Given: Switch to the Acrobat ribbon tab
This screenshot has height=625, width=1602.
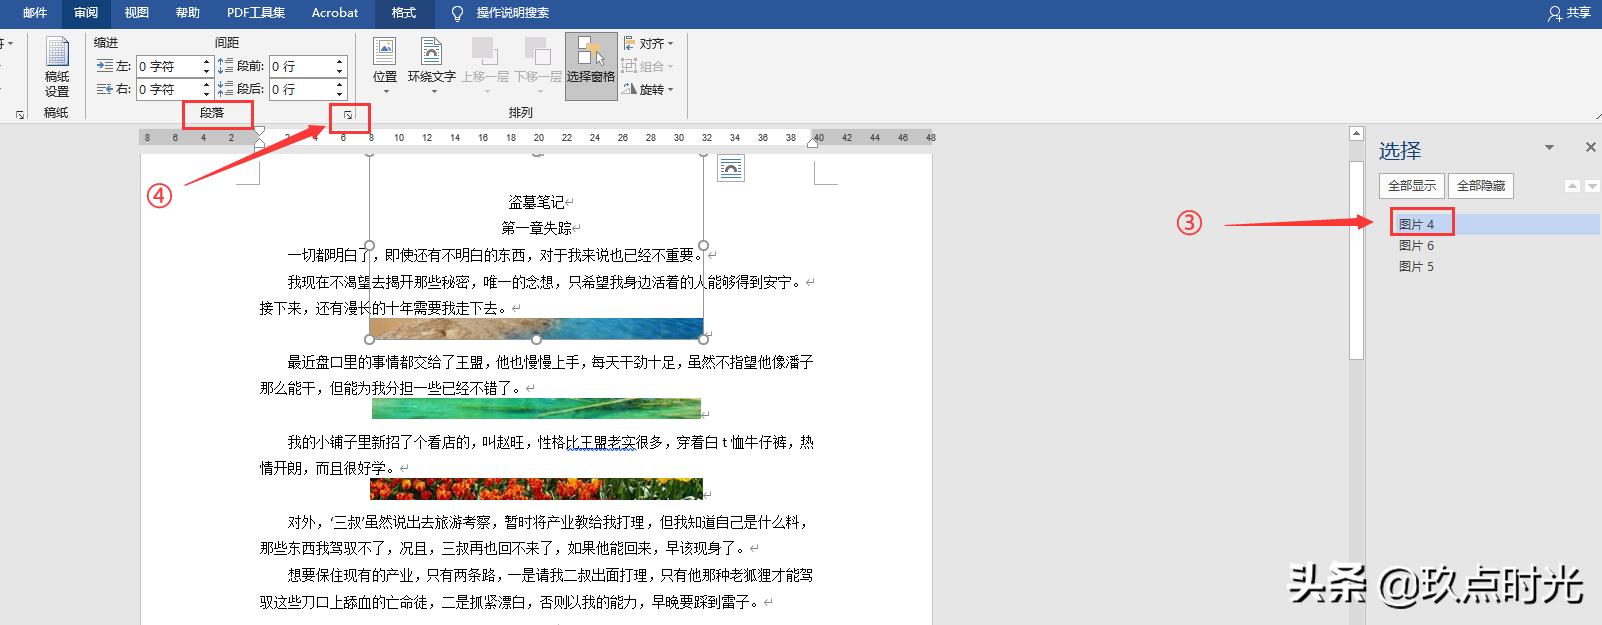Looking at the screenshot, I should [335, 13].
